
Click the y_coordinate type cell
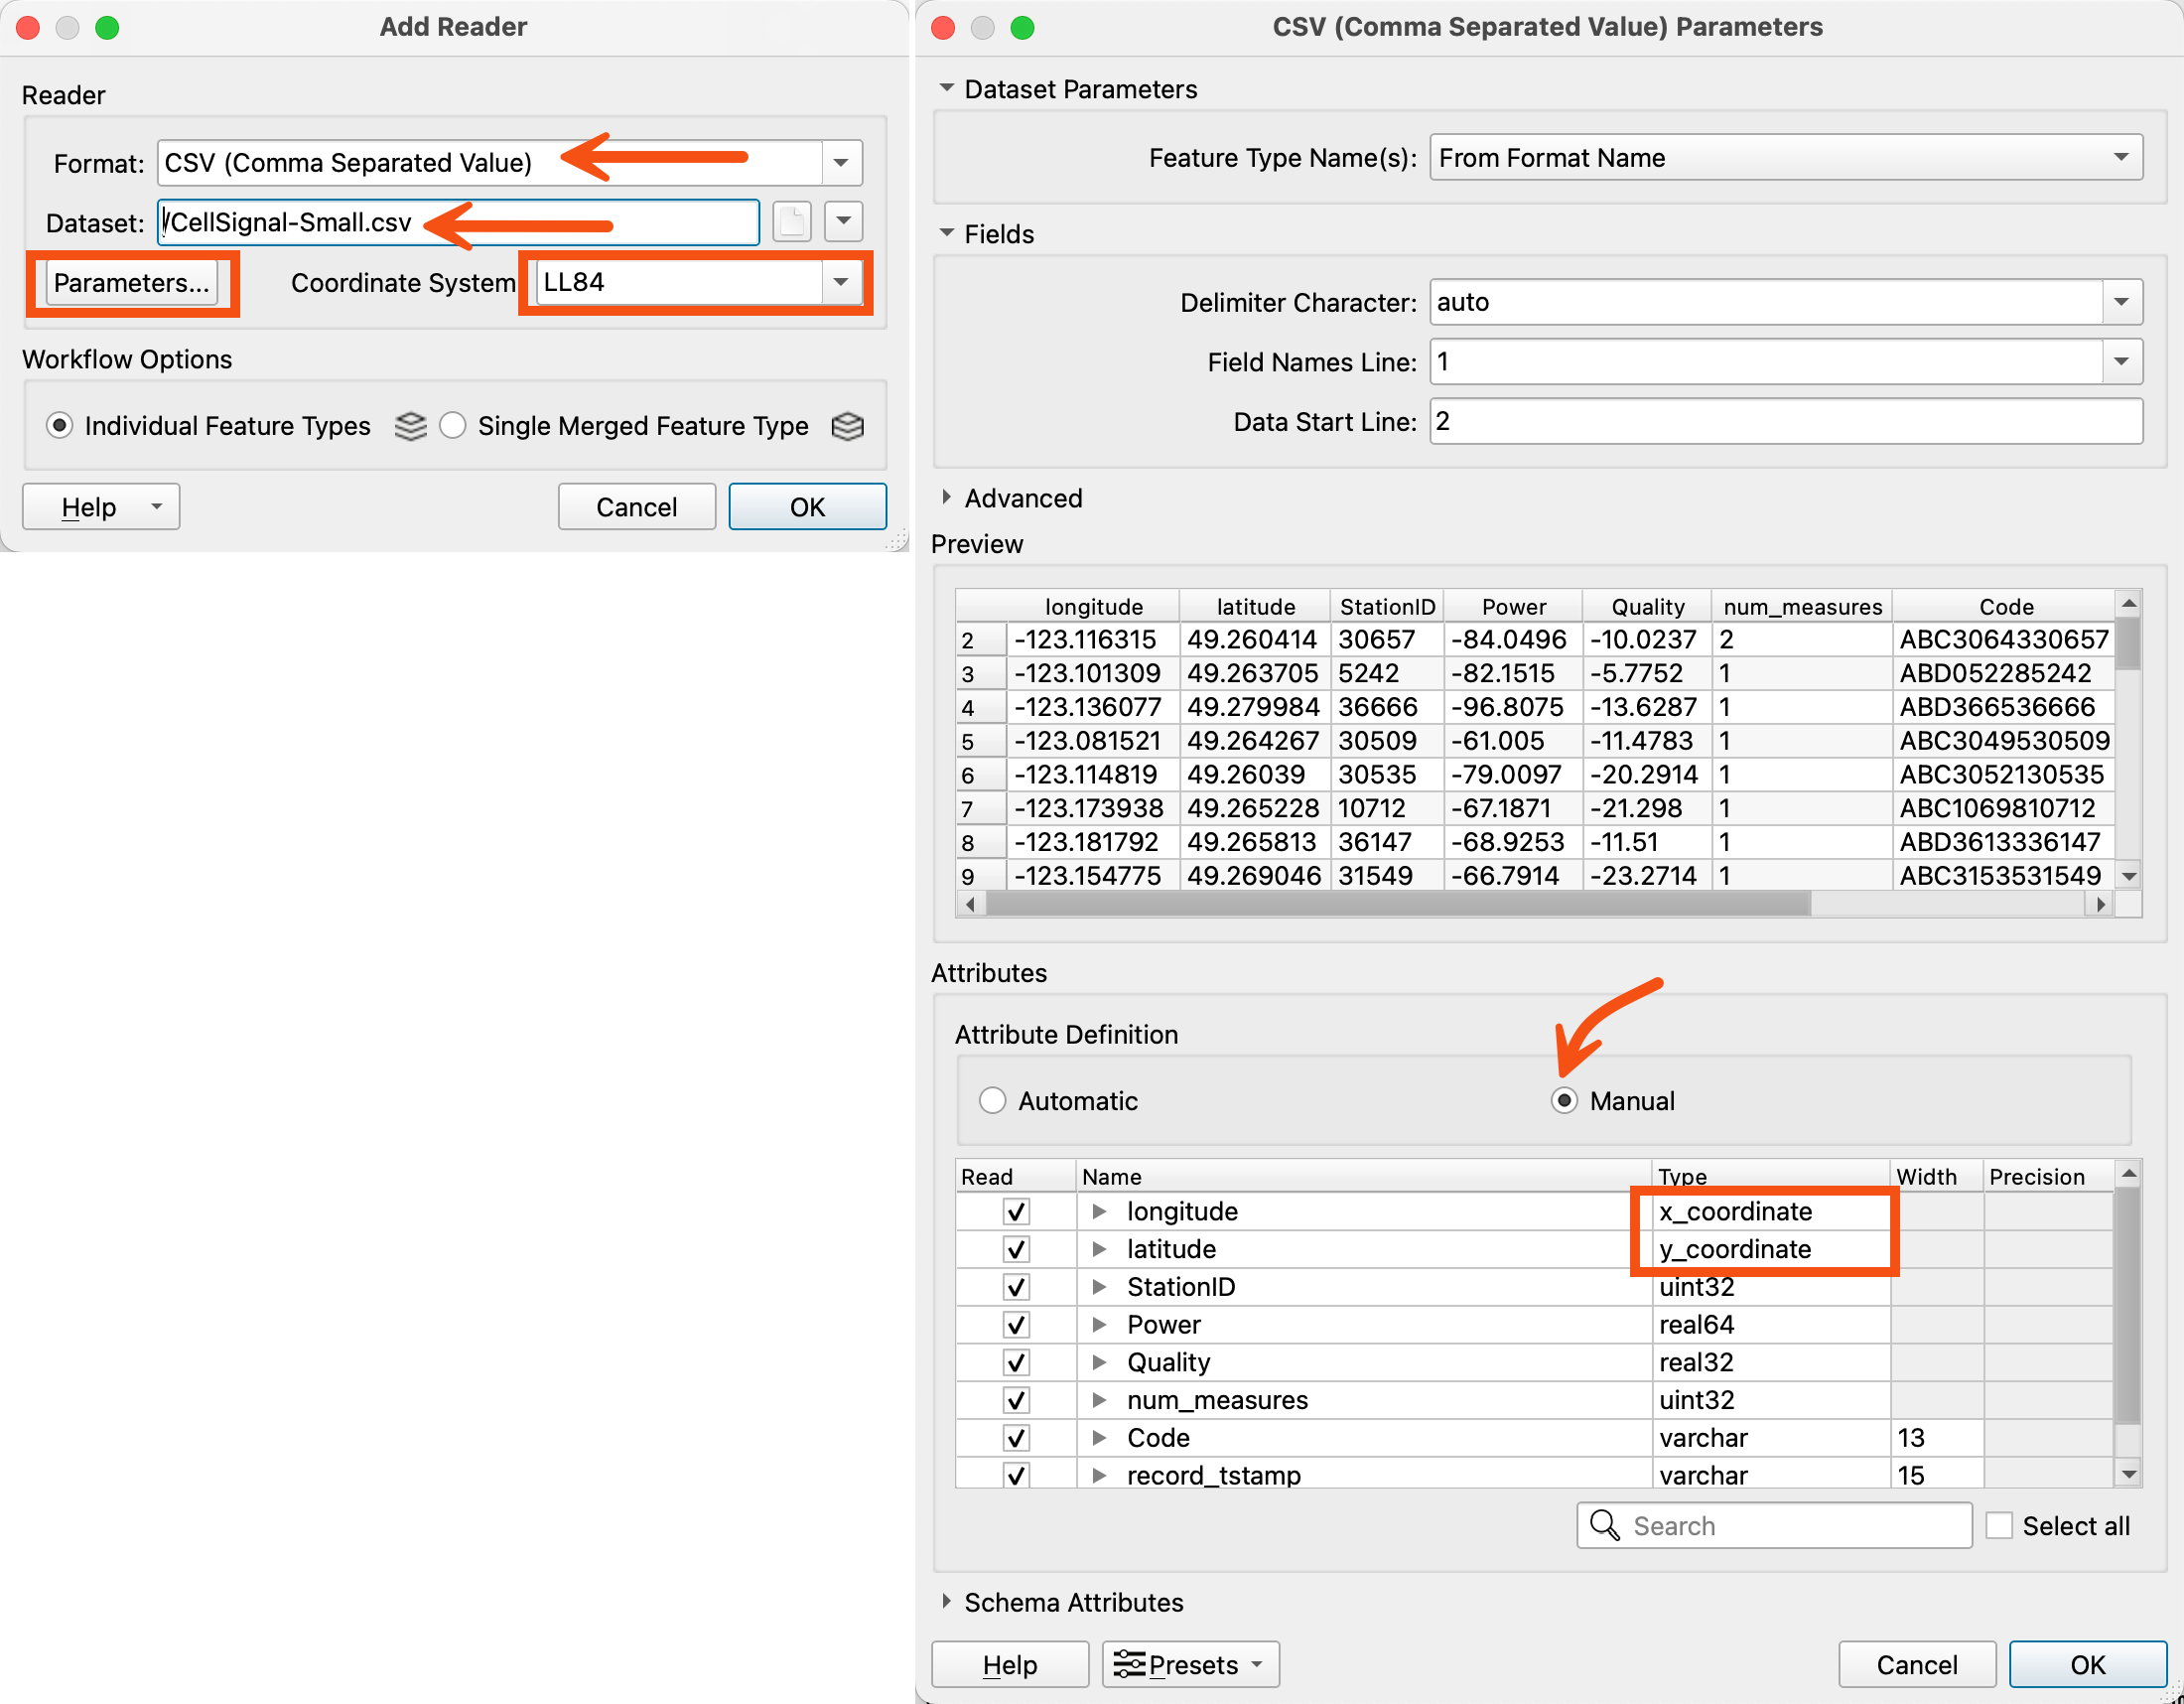click(1770, 1250)
